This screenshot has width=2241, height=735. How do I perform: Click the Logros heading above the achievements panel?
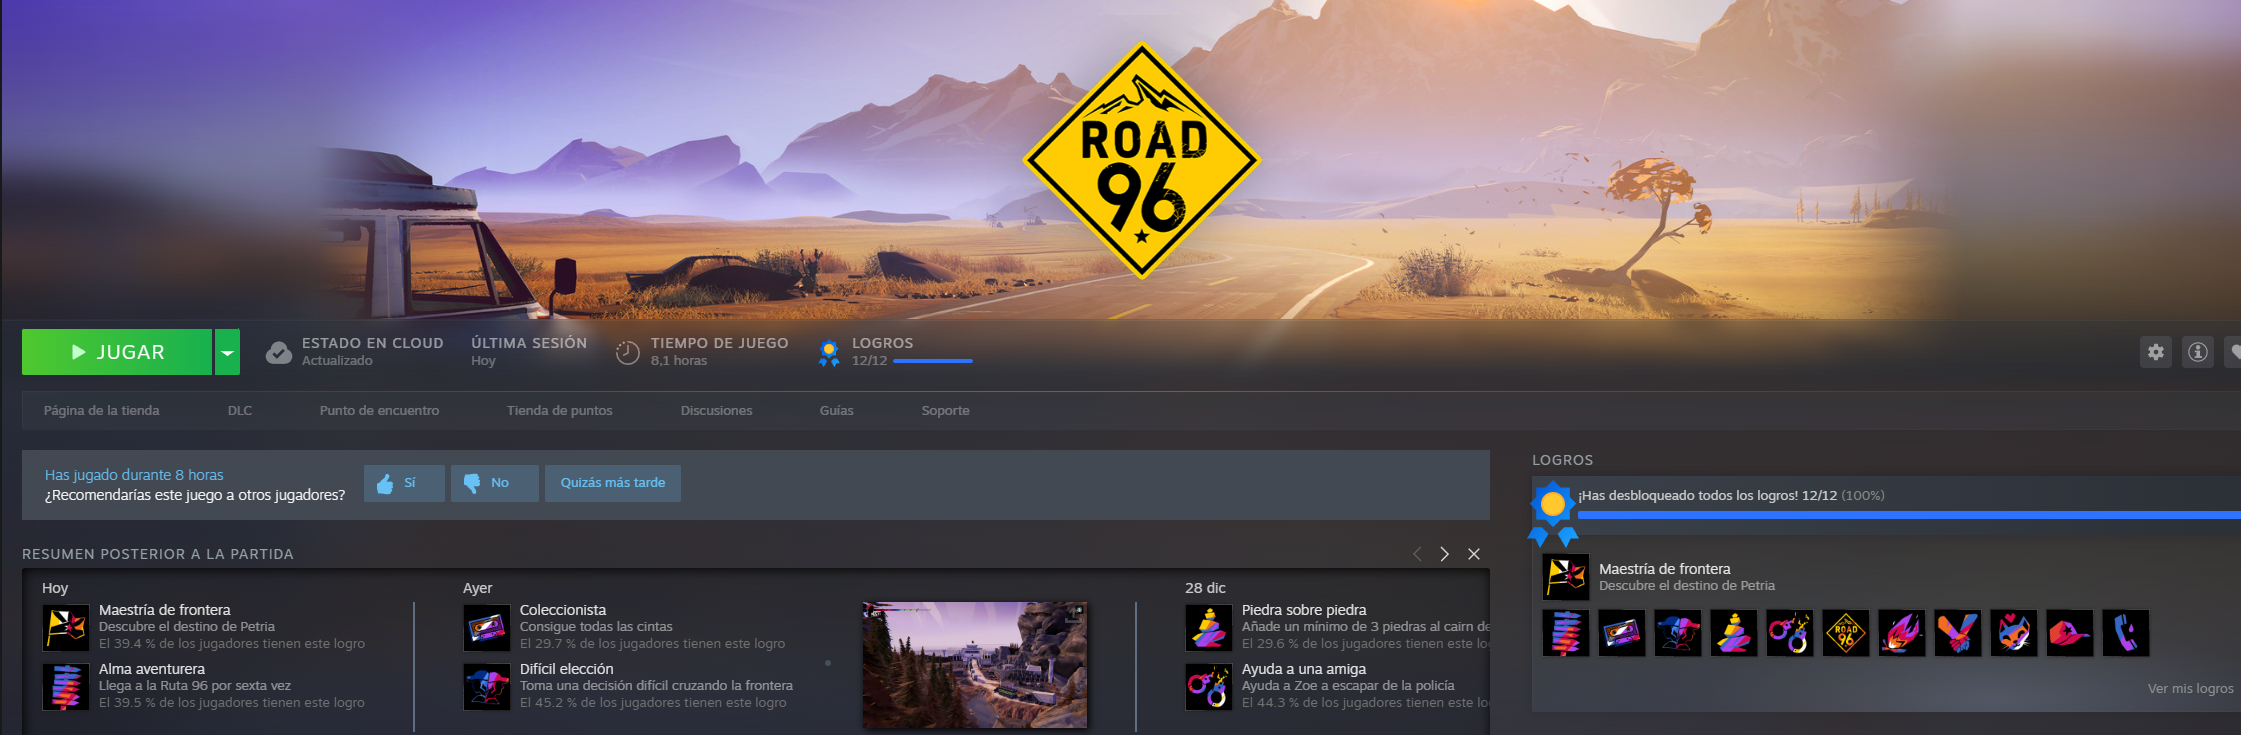[x=1563, y=460]
